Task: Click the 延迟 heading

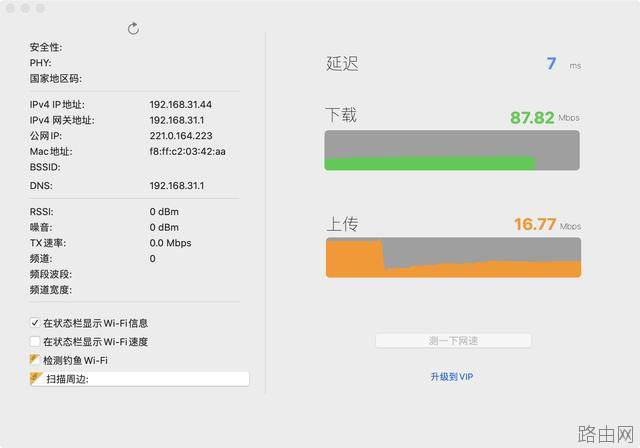Action: (x=342, y=64)
